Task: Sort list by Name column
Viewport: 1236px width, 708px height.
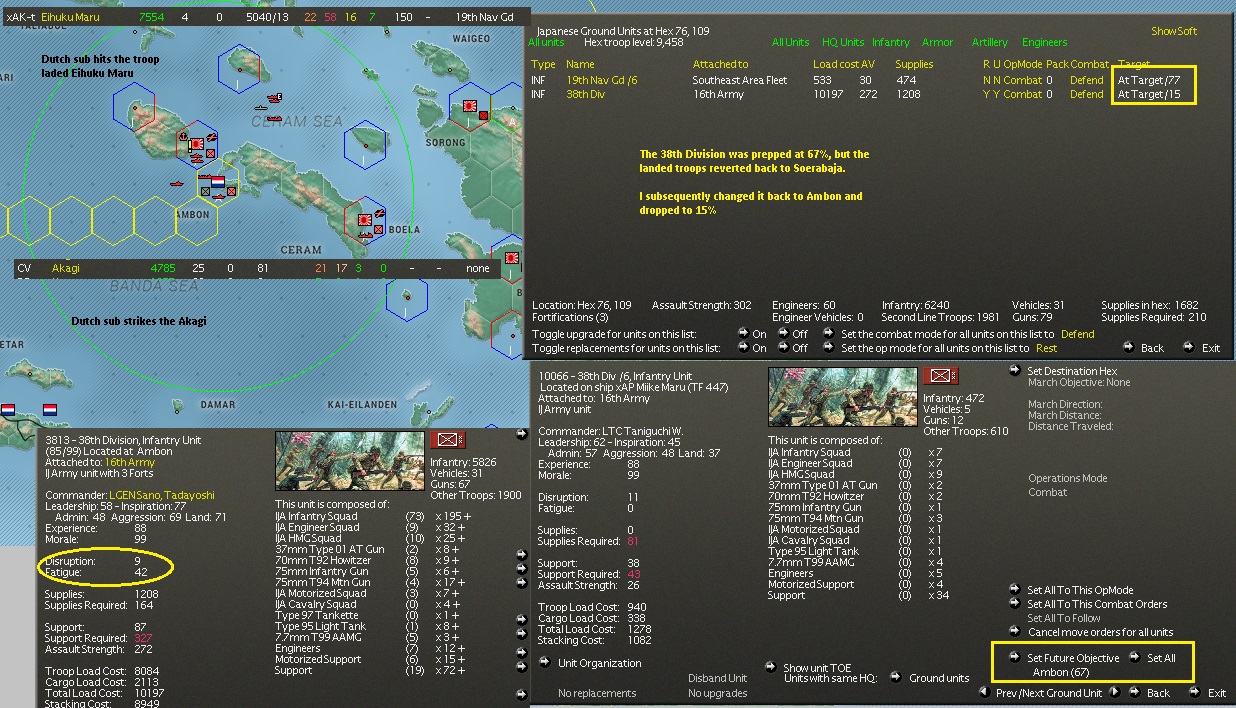Action: (x=580, y=64)
